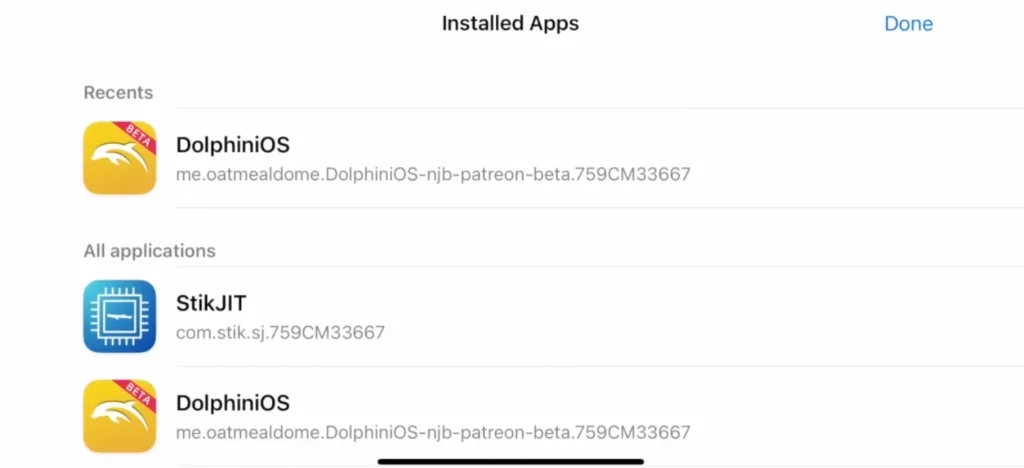
Task: Select DolphiniOS name in Recents section
Action: 232,145
